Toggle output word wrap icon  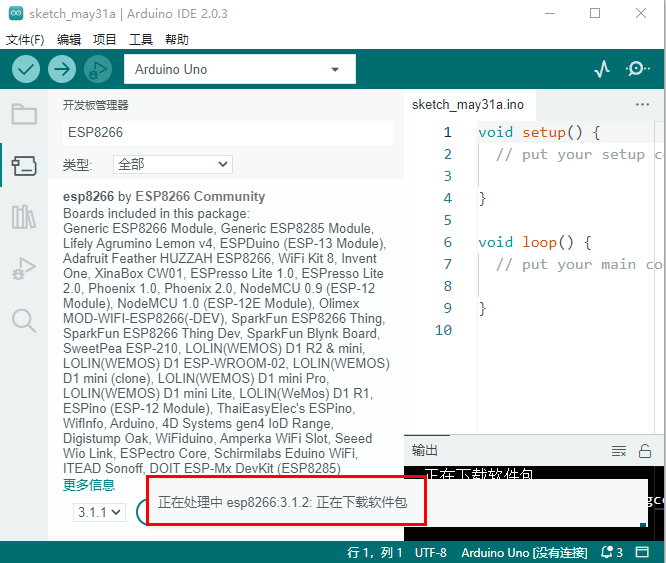click(x=619, y=451)
